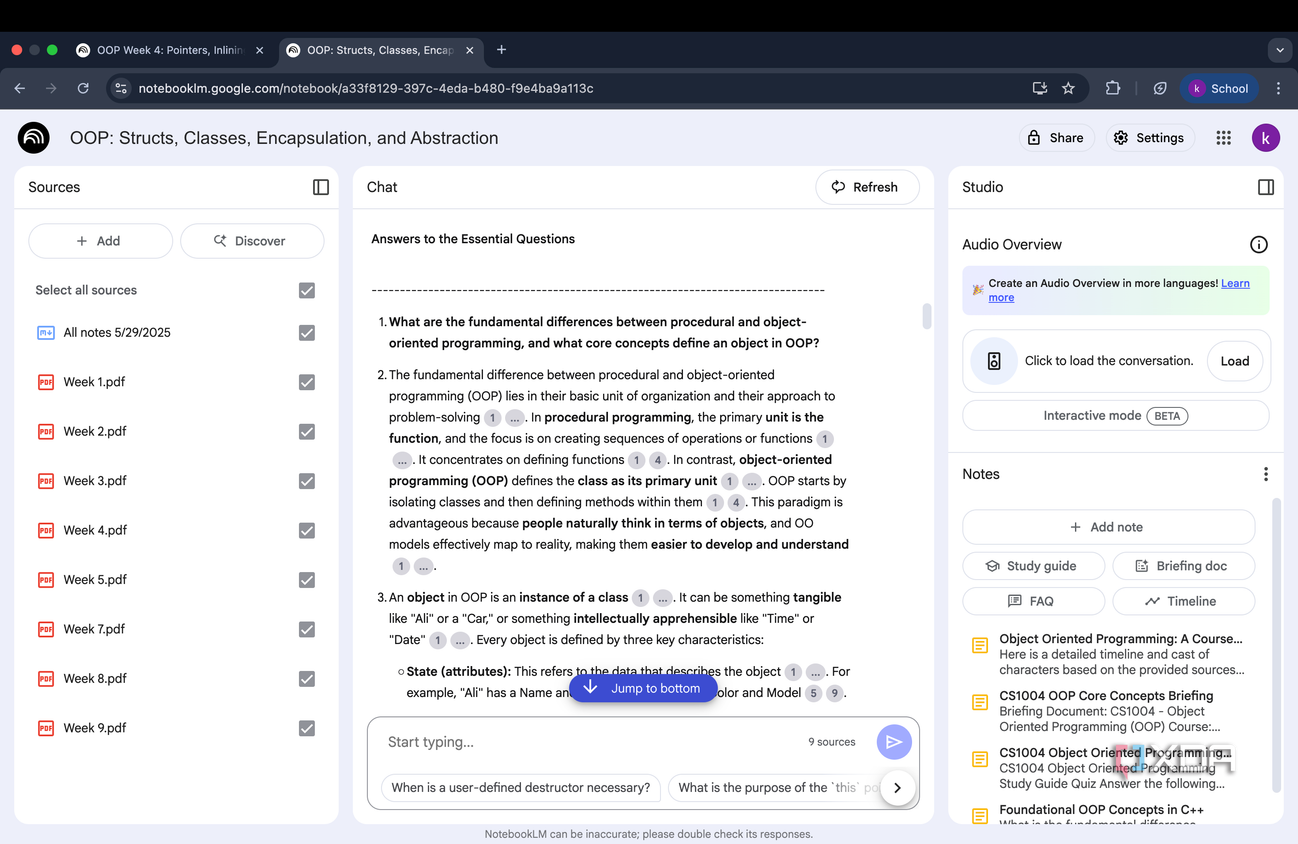Click the Share button
Viewport: 1298px width, 844px height.
[1056, 138]
